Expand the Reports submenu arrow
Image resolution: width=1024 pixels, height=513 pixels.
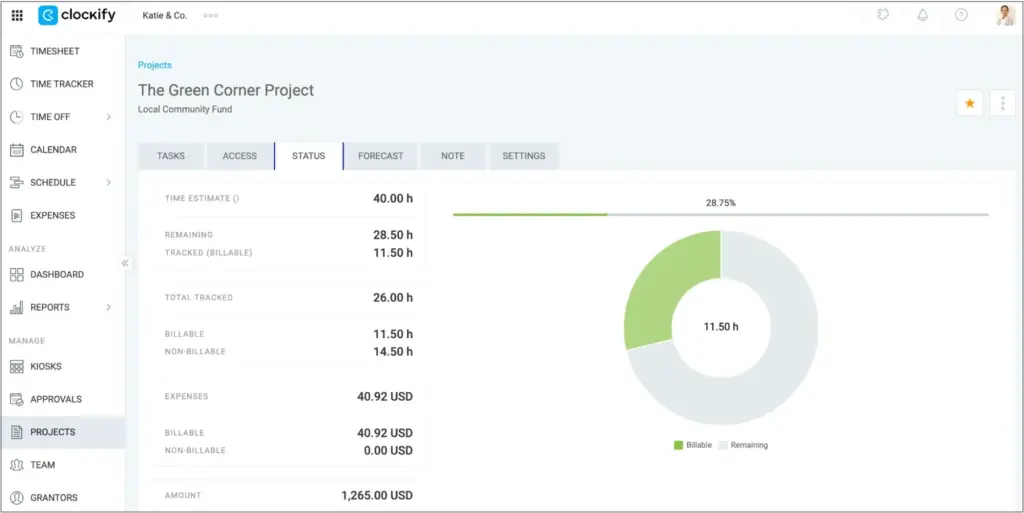click(x=109, y=307)
